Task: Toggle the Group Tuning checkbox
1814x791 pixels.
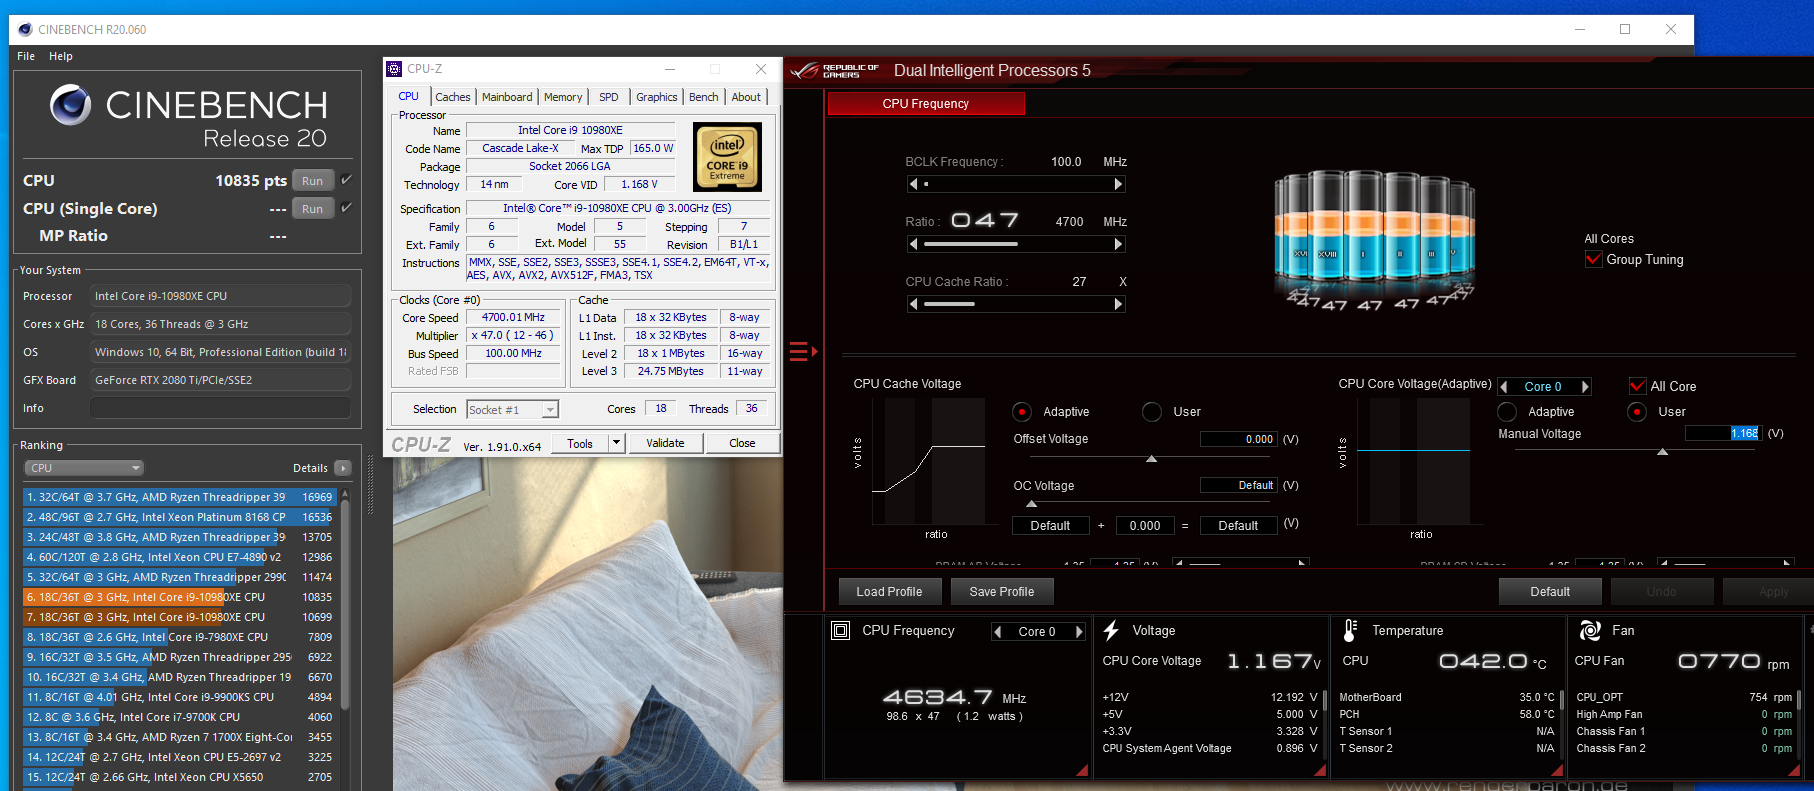Action: [1594, 259]
